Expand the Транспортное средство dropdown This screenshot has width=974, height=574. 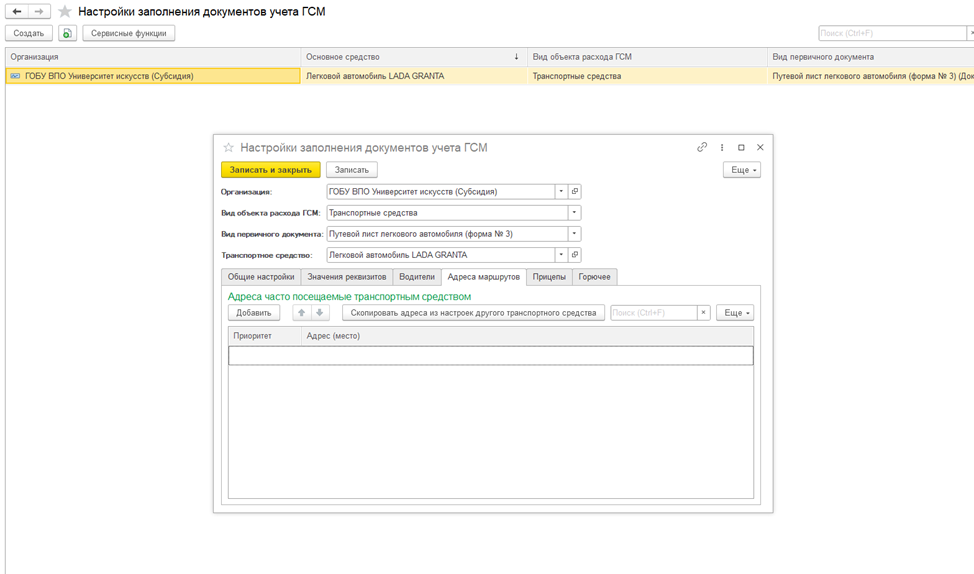tap(561, 255)
